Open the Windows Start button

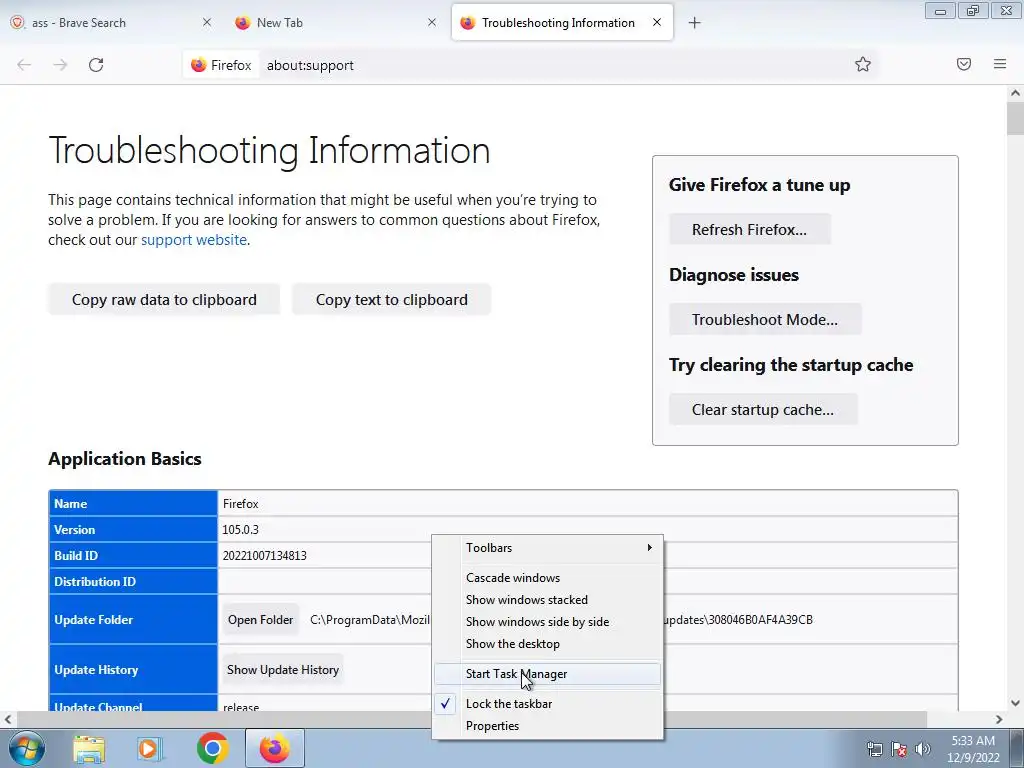(26, 748)
